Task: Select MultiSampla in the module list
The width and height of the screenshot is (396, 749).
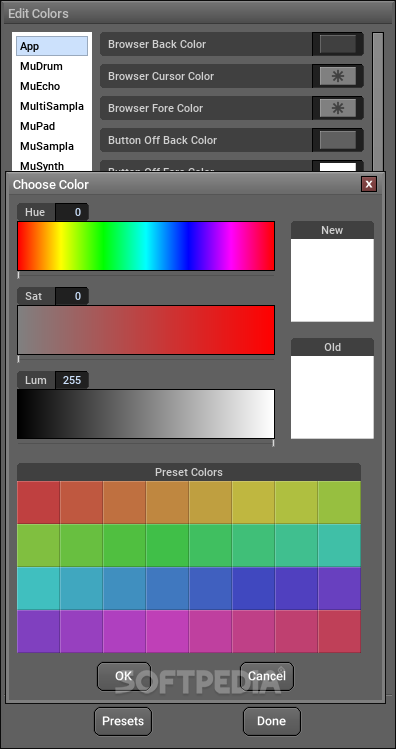Action: click(52, 107)
